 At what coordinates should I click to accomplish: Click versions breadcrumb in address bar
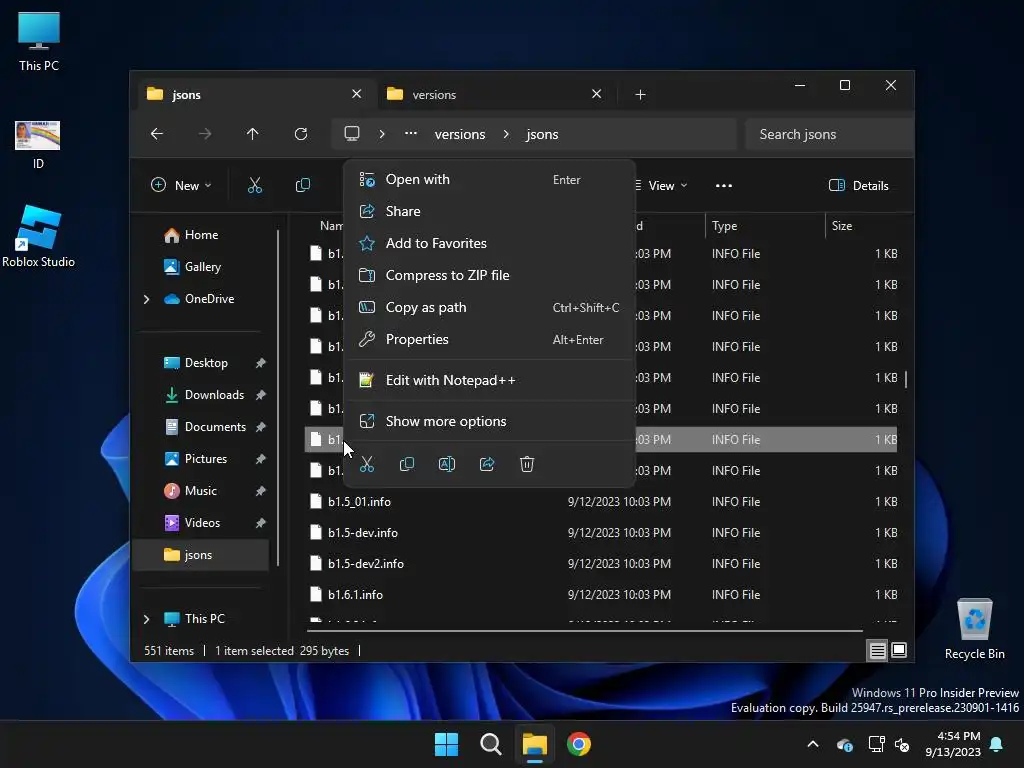coord(460,134)
